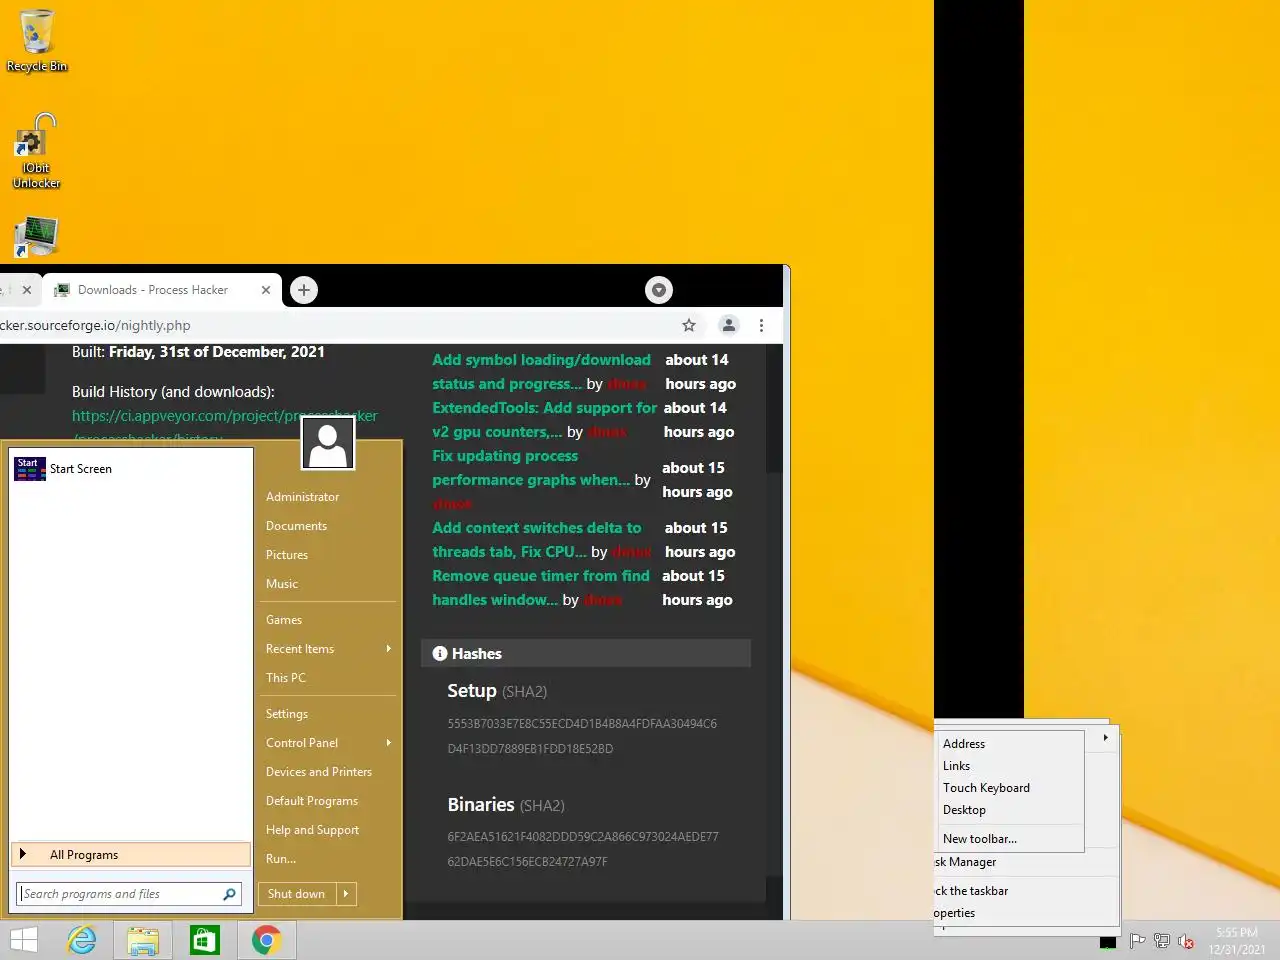
Task: Click the Setup SHA2 hash value text
Action: 582,736
